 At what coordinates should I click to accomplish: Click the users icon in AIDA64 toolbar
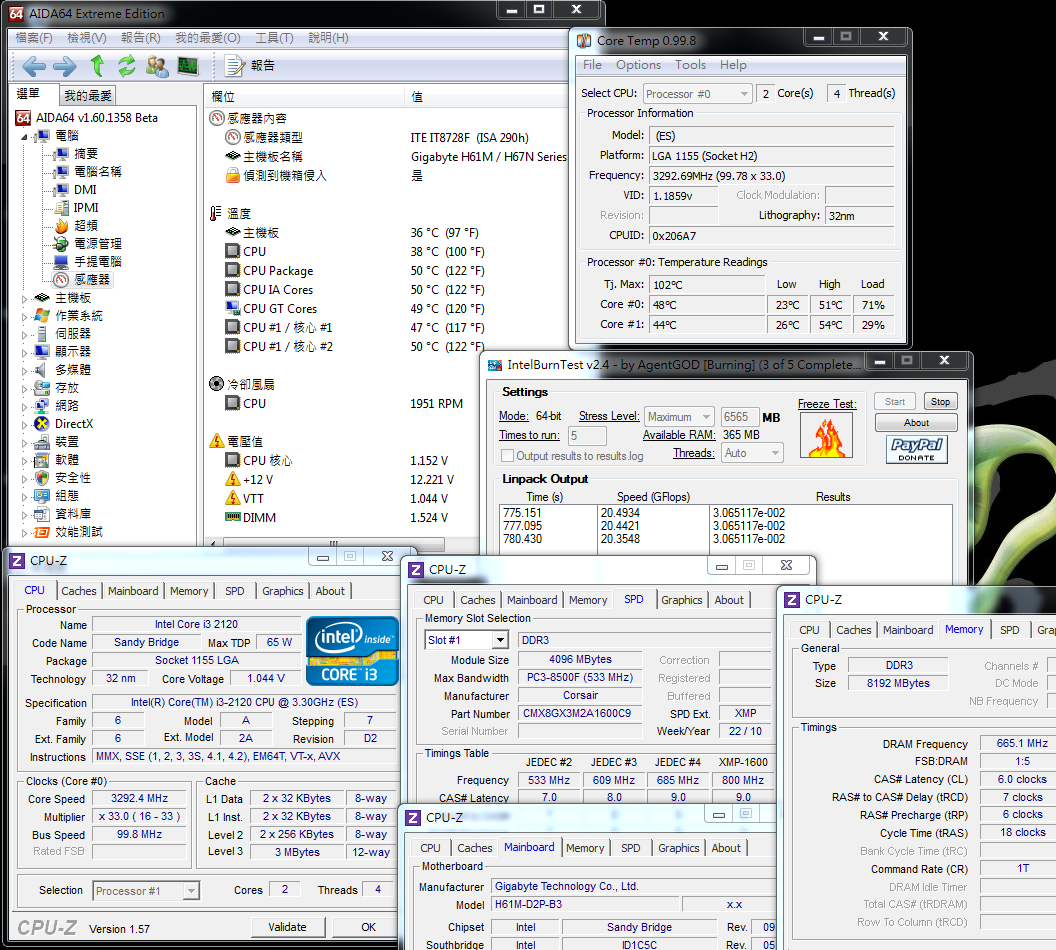[x=157, y=66]
